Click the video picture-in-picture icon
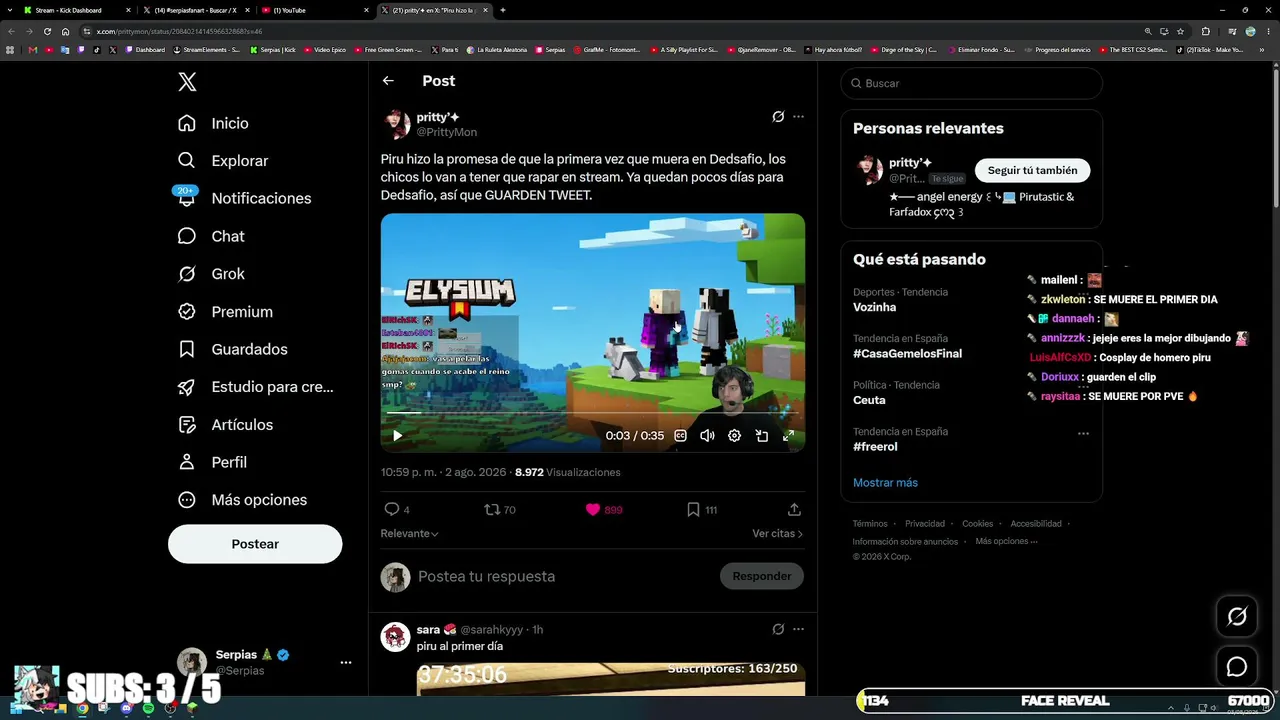 click(761, 436)
